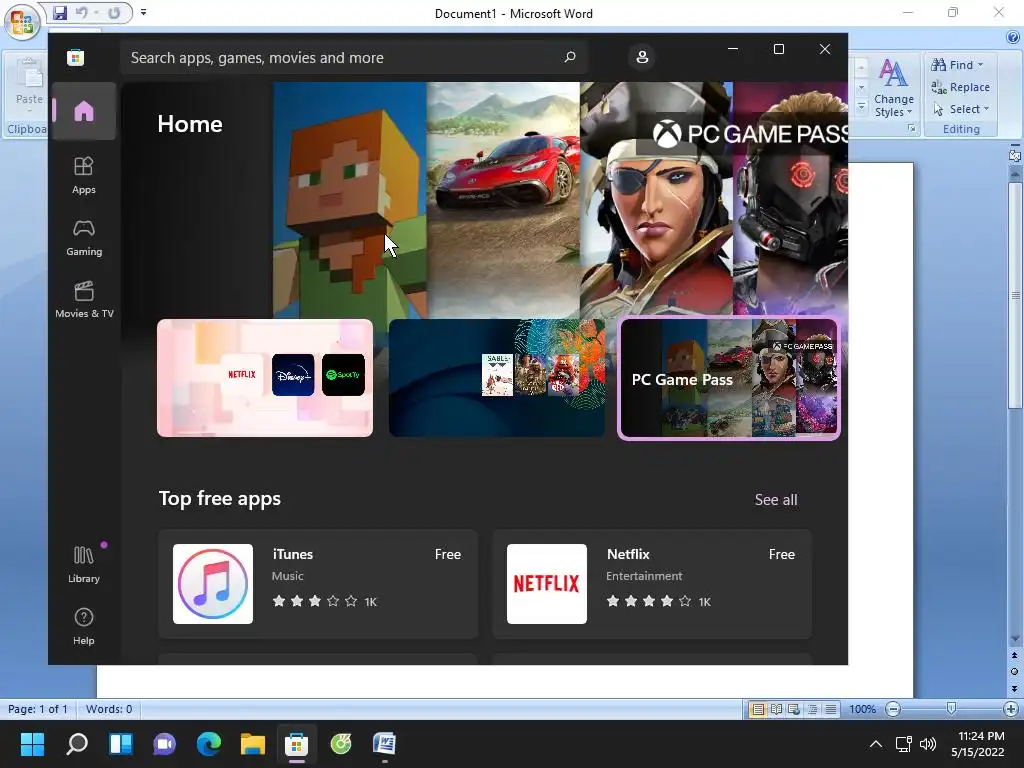Click See all for Top free apps
The width and height of the screenshot is (1024, 768).
point(776,500)
